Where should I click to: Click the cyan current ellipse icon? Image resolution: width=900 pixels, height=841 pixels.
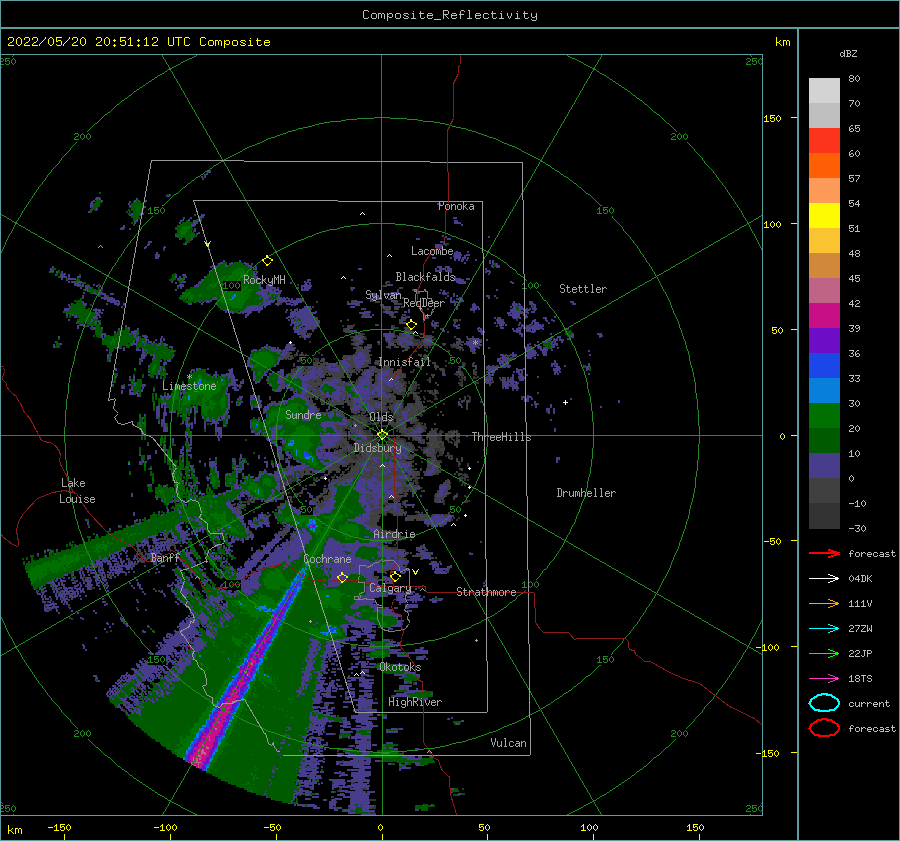click(824, 703)
